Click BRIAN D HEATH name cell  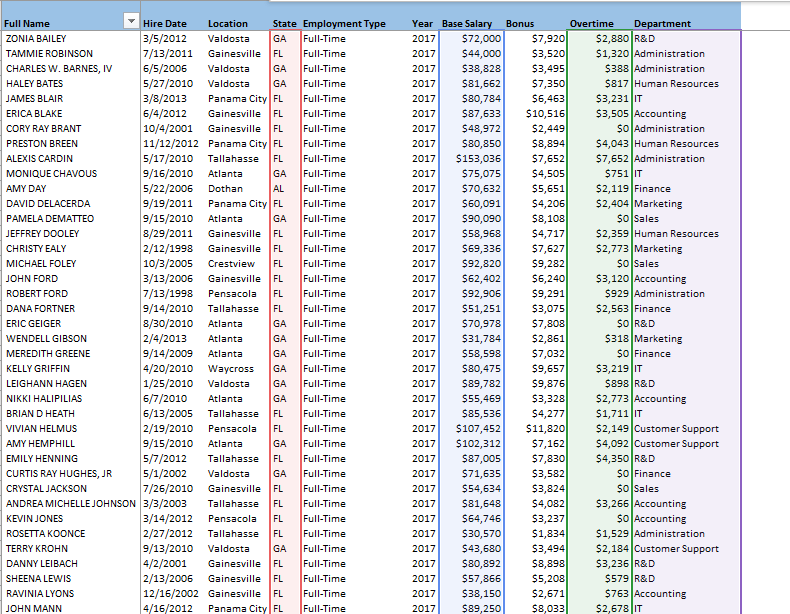tap(40, 414)
